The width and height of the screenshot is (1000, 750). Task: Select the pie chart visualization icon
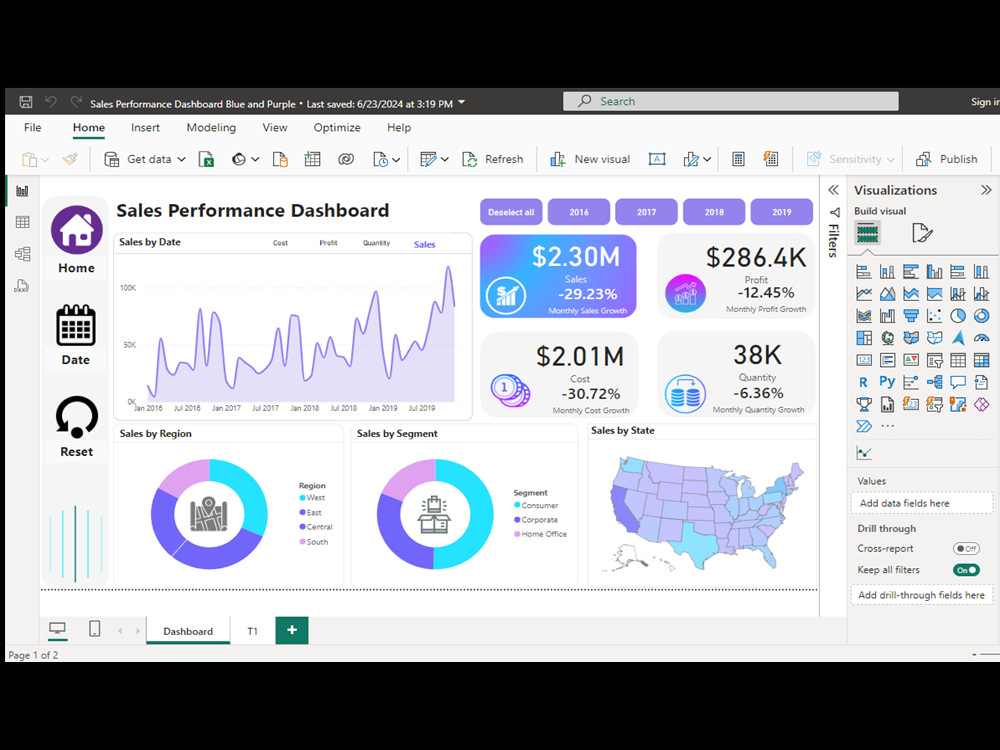coord(959,314)
